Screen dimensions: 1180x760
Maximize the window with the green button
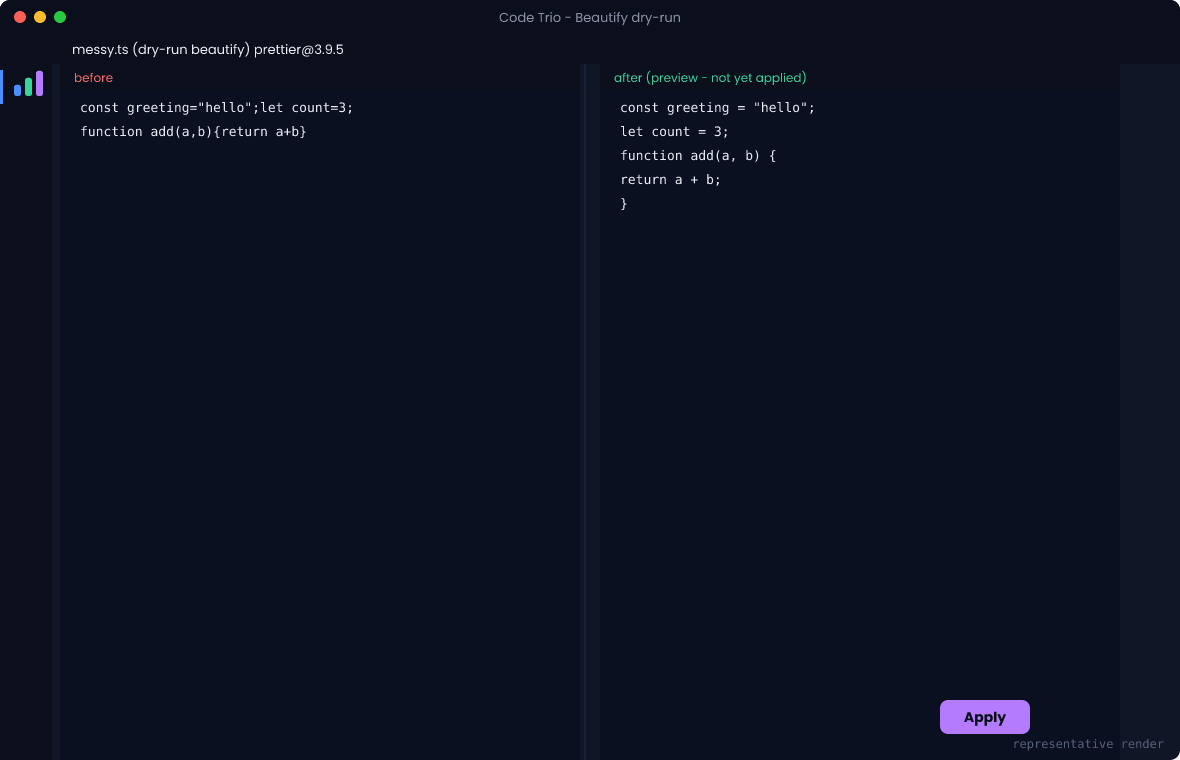(60, 17)
